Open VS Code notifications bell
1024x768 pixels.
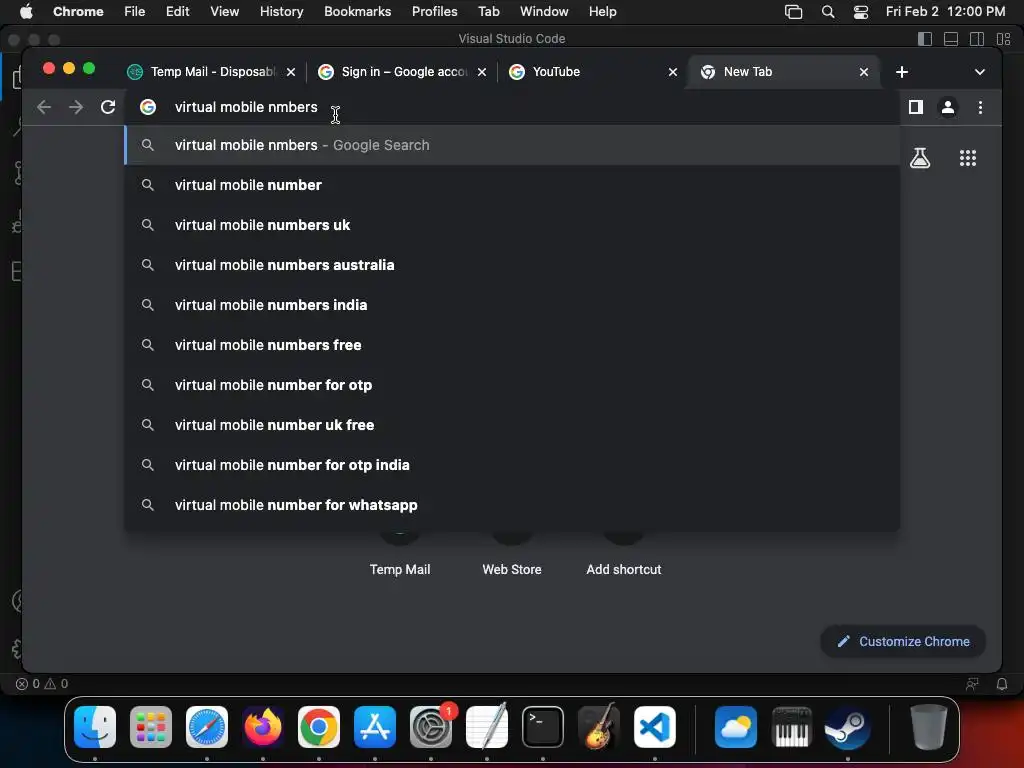(1001, 684)
